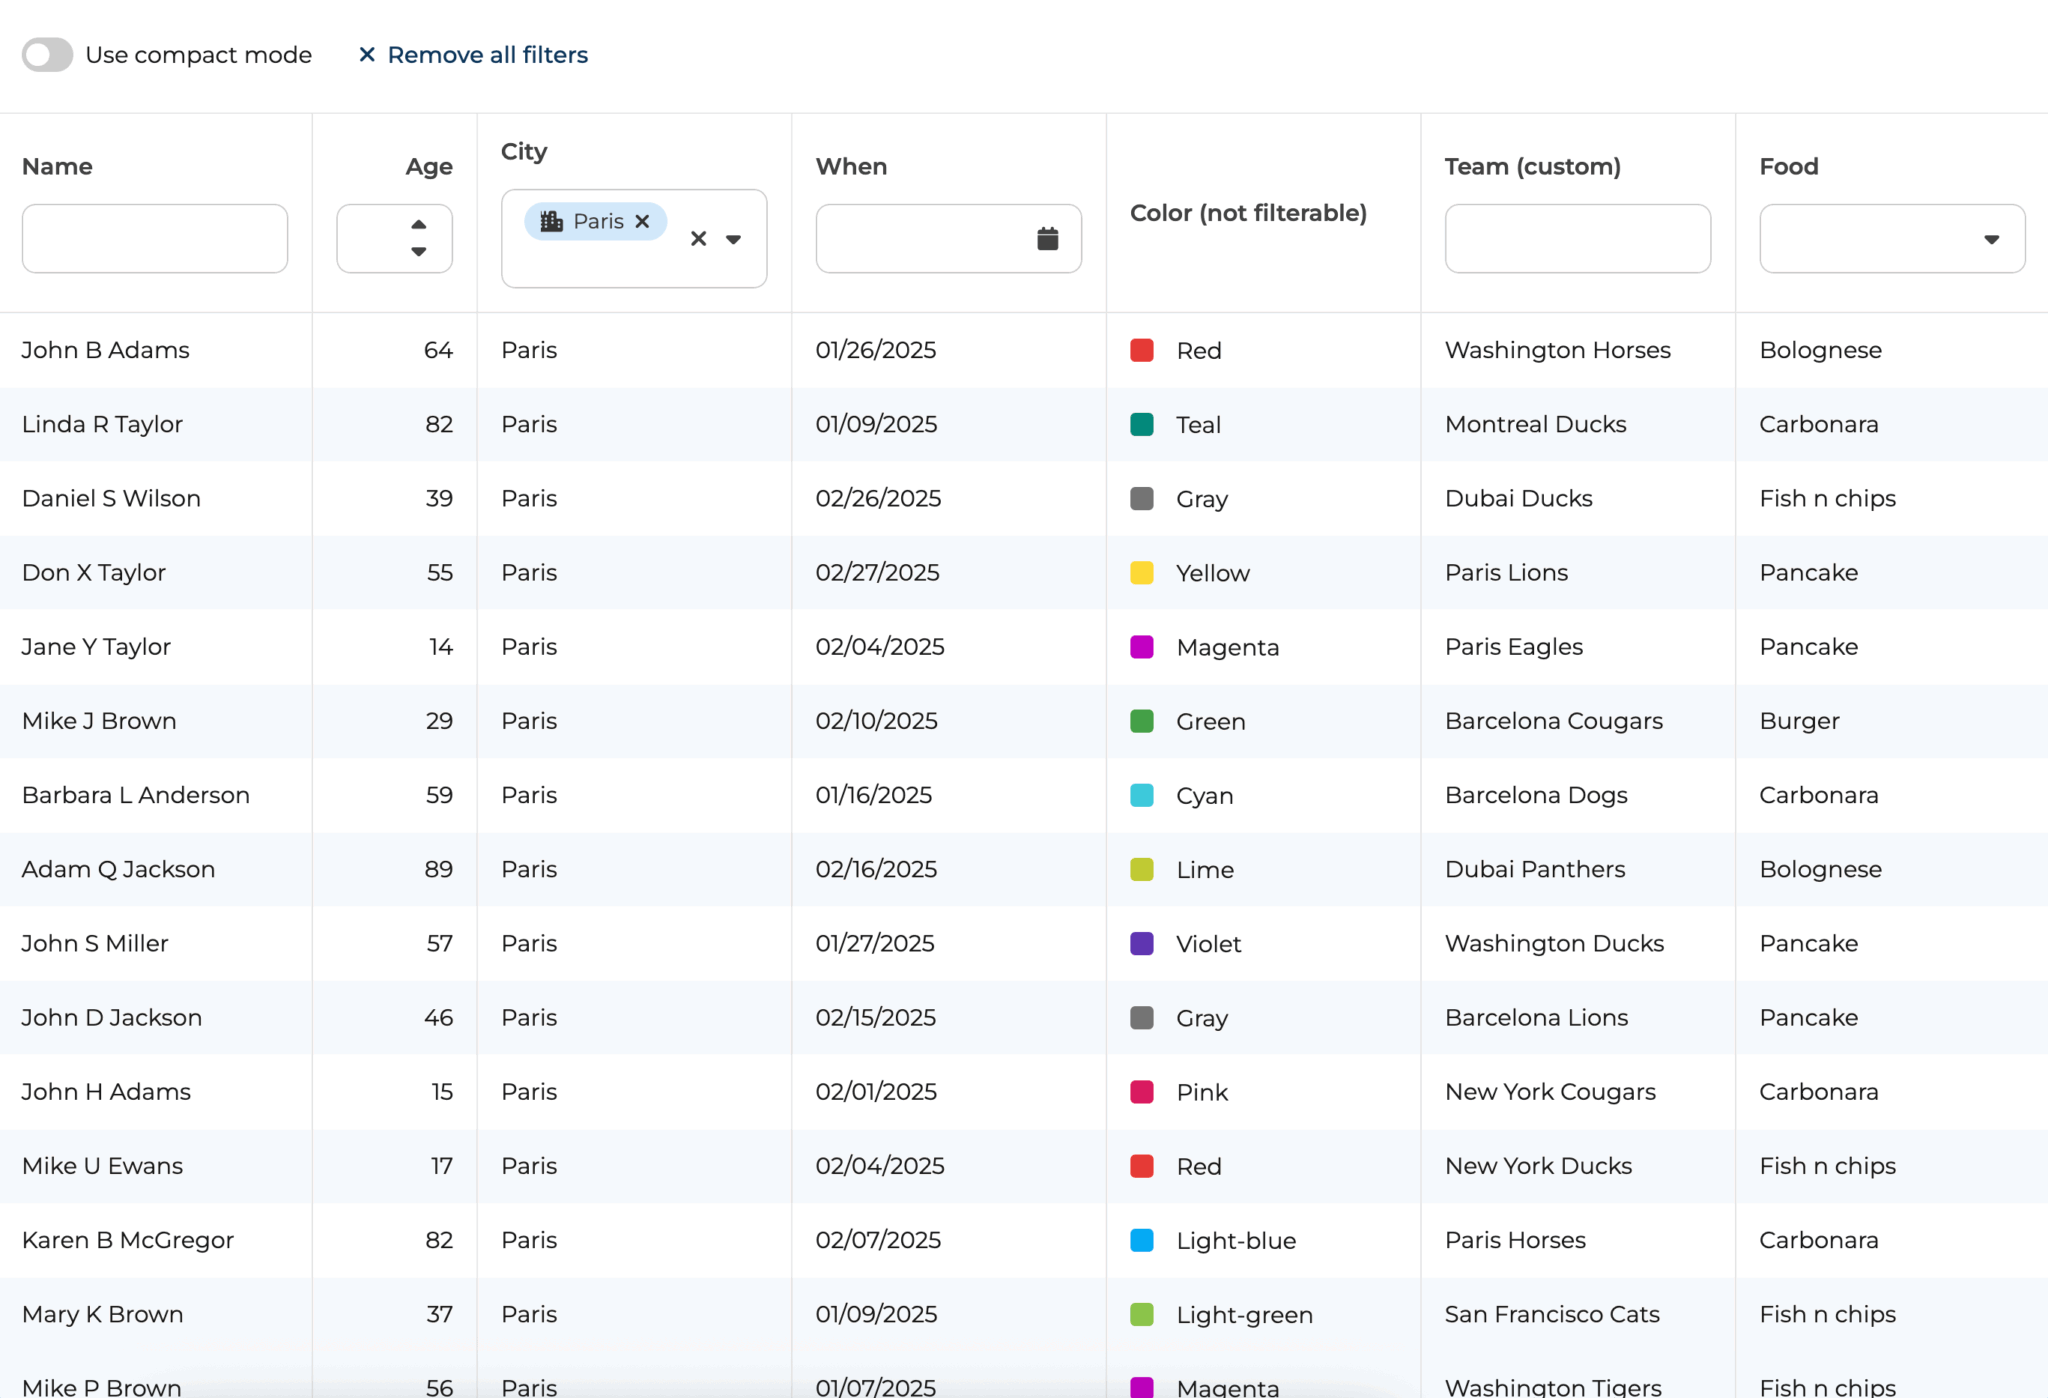Open the When calendar date picker
Screen dimensions: 2048x1398
[1047, 239]
